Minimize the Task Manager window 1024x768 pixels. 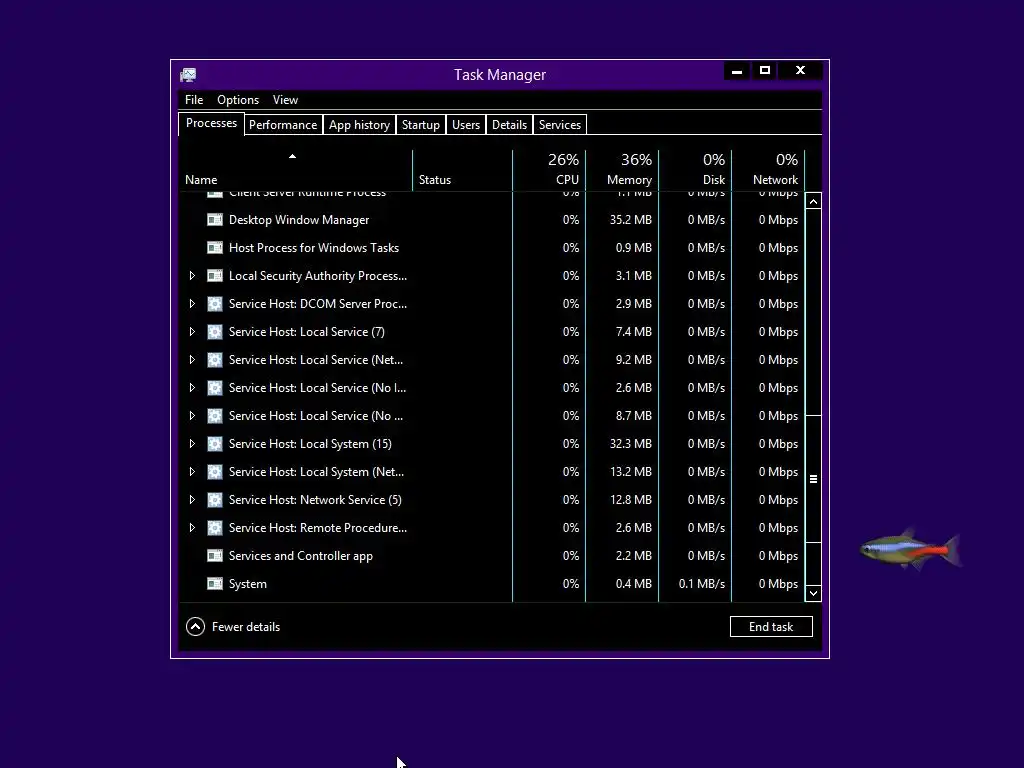click(737, 71)
